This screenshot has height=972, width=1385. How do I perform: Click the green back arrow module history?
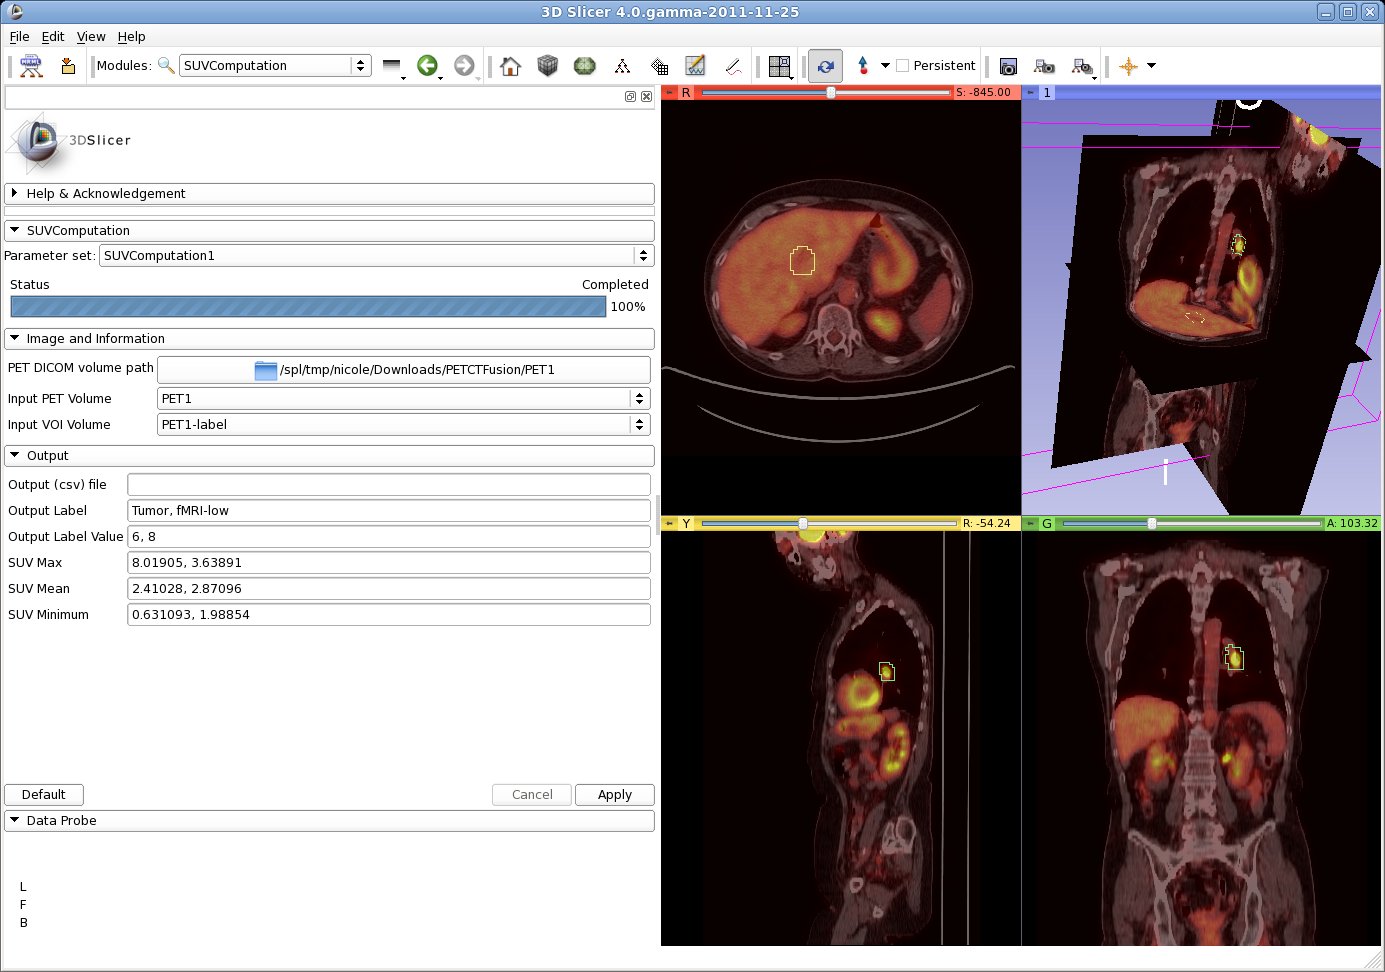pos(427,66)
